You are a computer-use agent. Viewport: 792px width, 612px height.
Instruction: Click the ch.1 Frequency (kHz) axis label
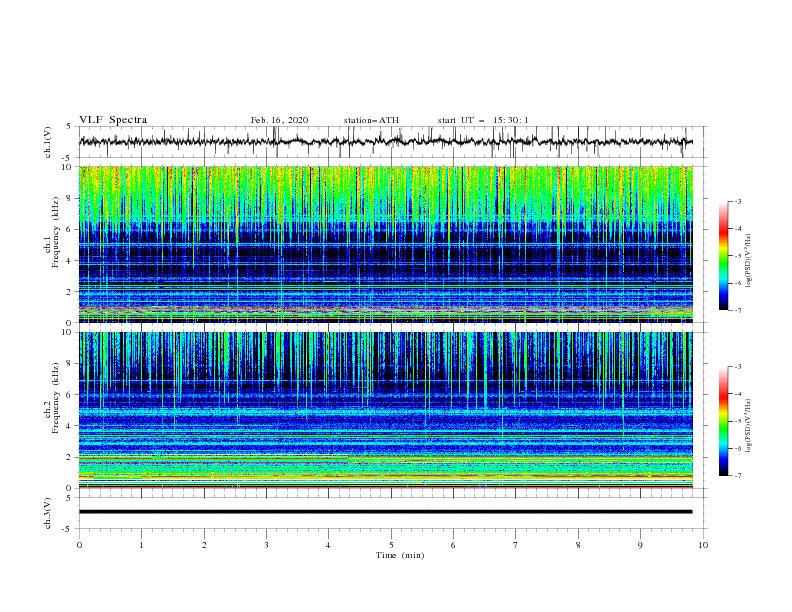[x=52, y=232]
